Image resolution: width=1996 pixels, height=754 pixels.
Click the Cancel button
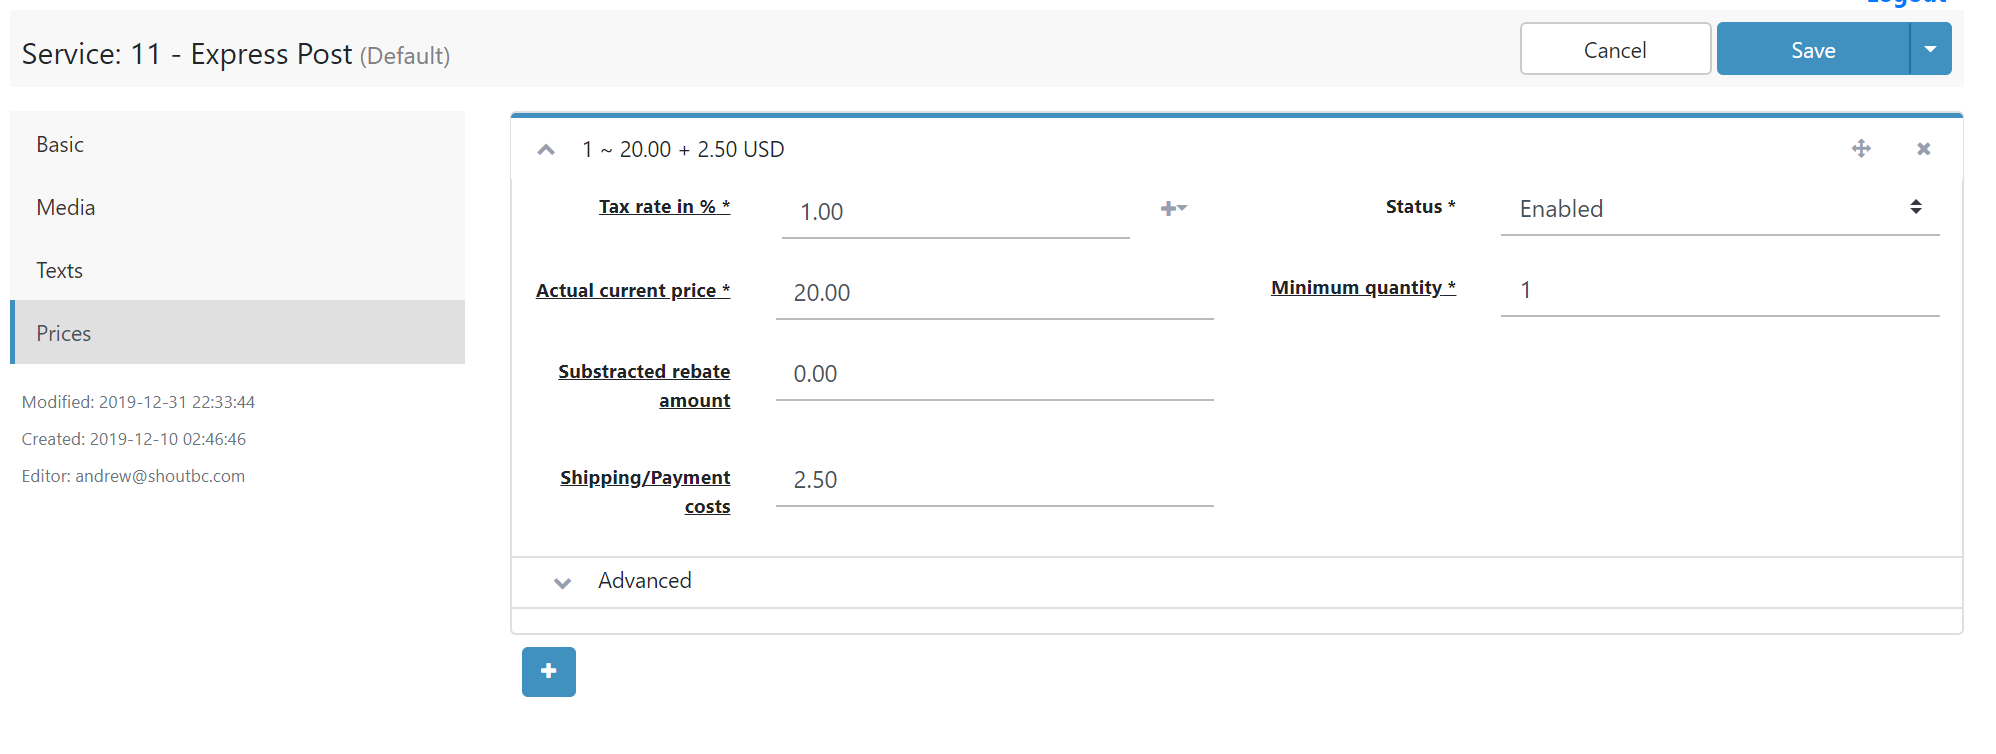click(x=1615, y=49)
